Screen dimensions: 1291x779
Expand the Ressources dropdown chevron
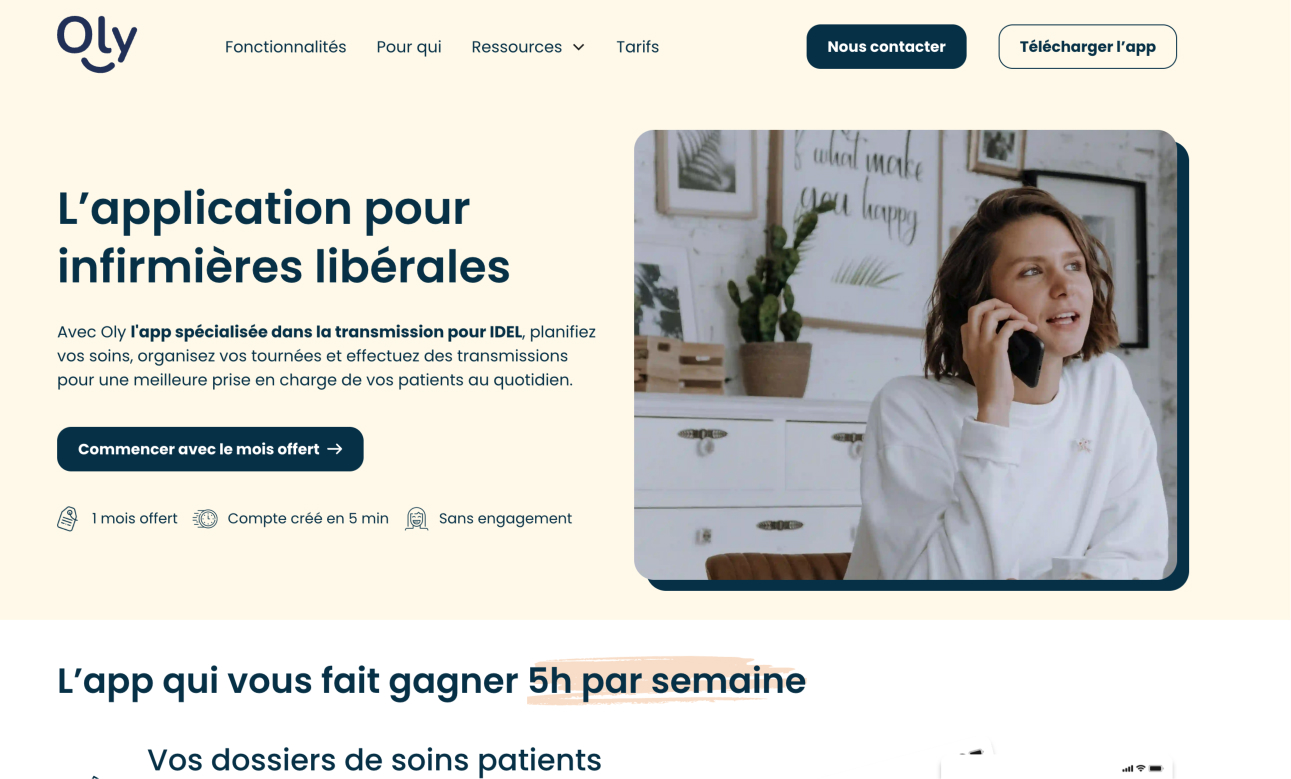click(578, 47)
